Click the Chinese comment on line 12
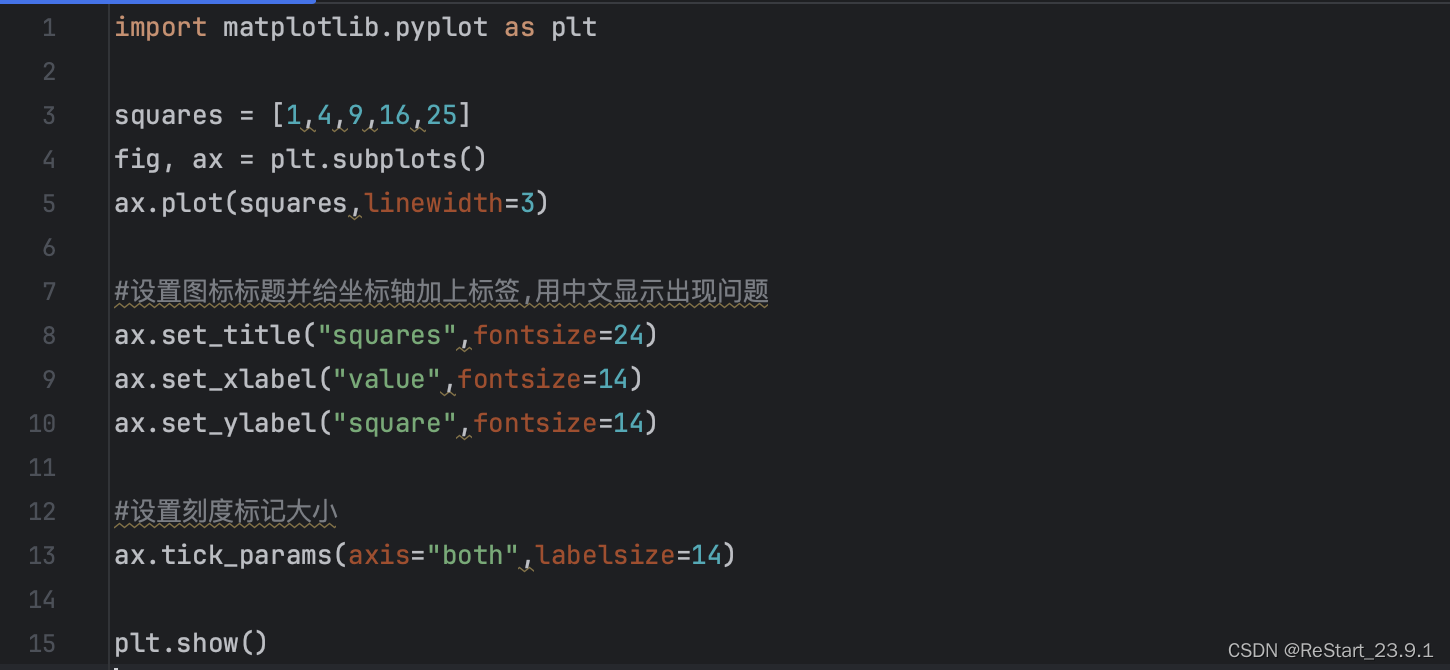The width and height of the screenshot is (1450, 670). click(x=226, y=512)
